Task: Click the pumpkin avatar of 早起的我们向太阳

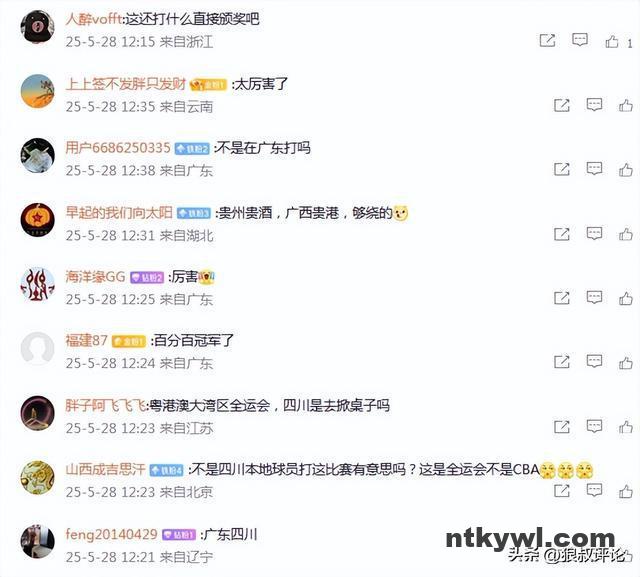Action: coord(38,220)
